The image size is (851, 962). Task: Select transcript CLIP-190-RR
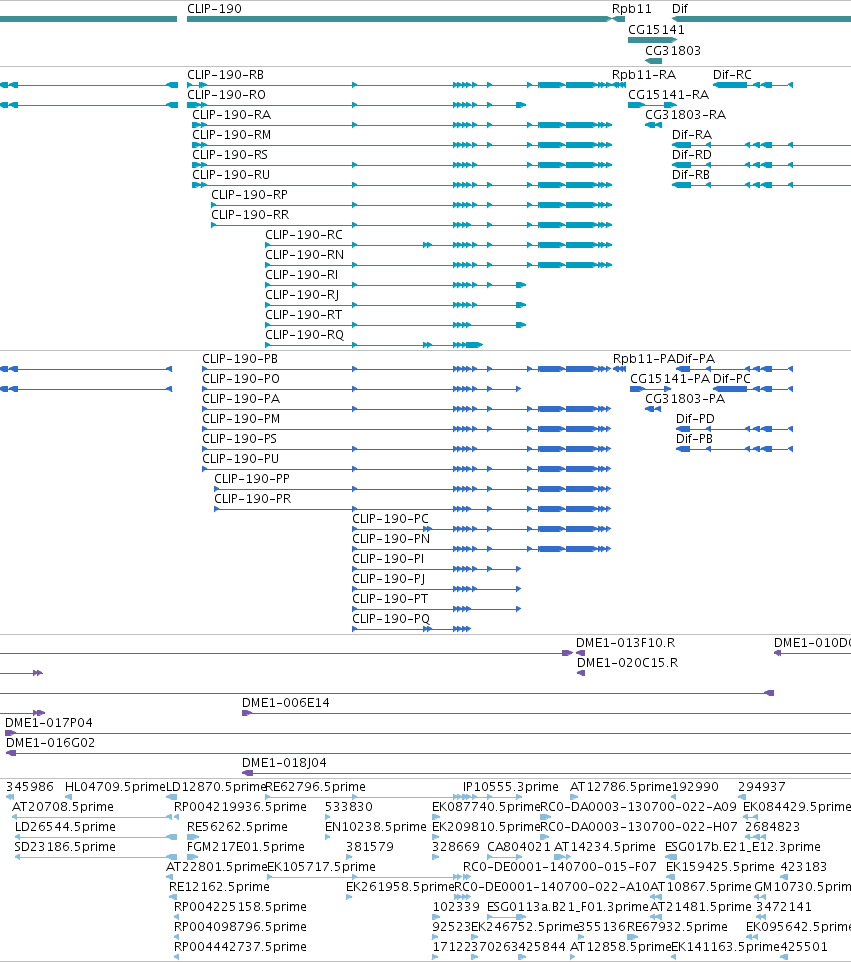pos(250,215)
